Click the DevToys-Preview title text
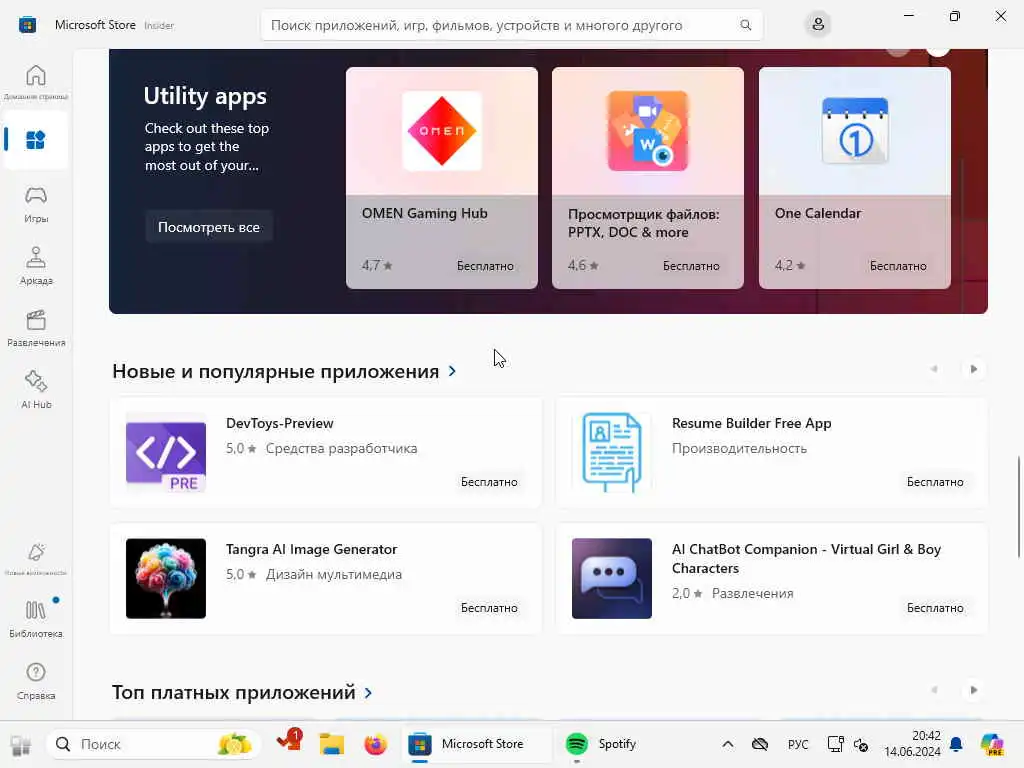 click(x=280, y=423)
